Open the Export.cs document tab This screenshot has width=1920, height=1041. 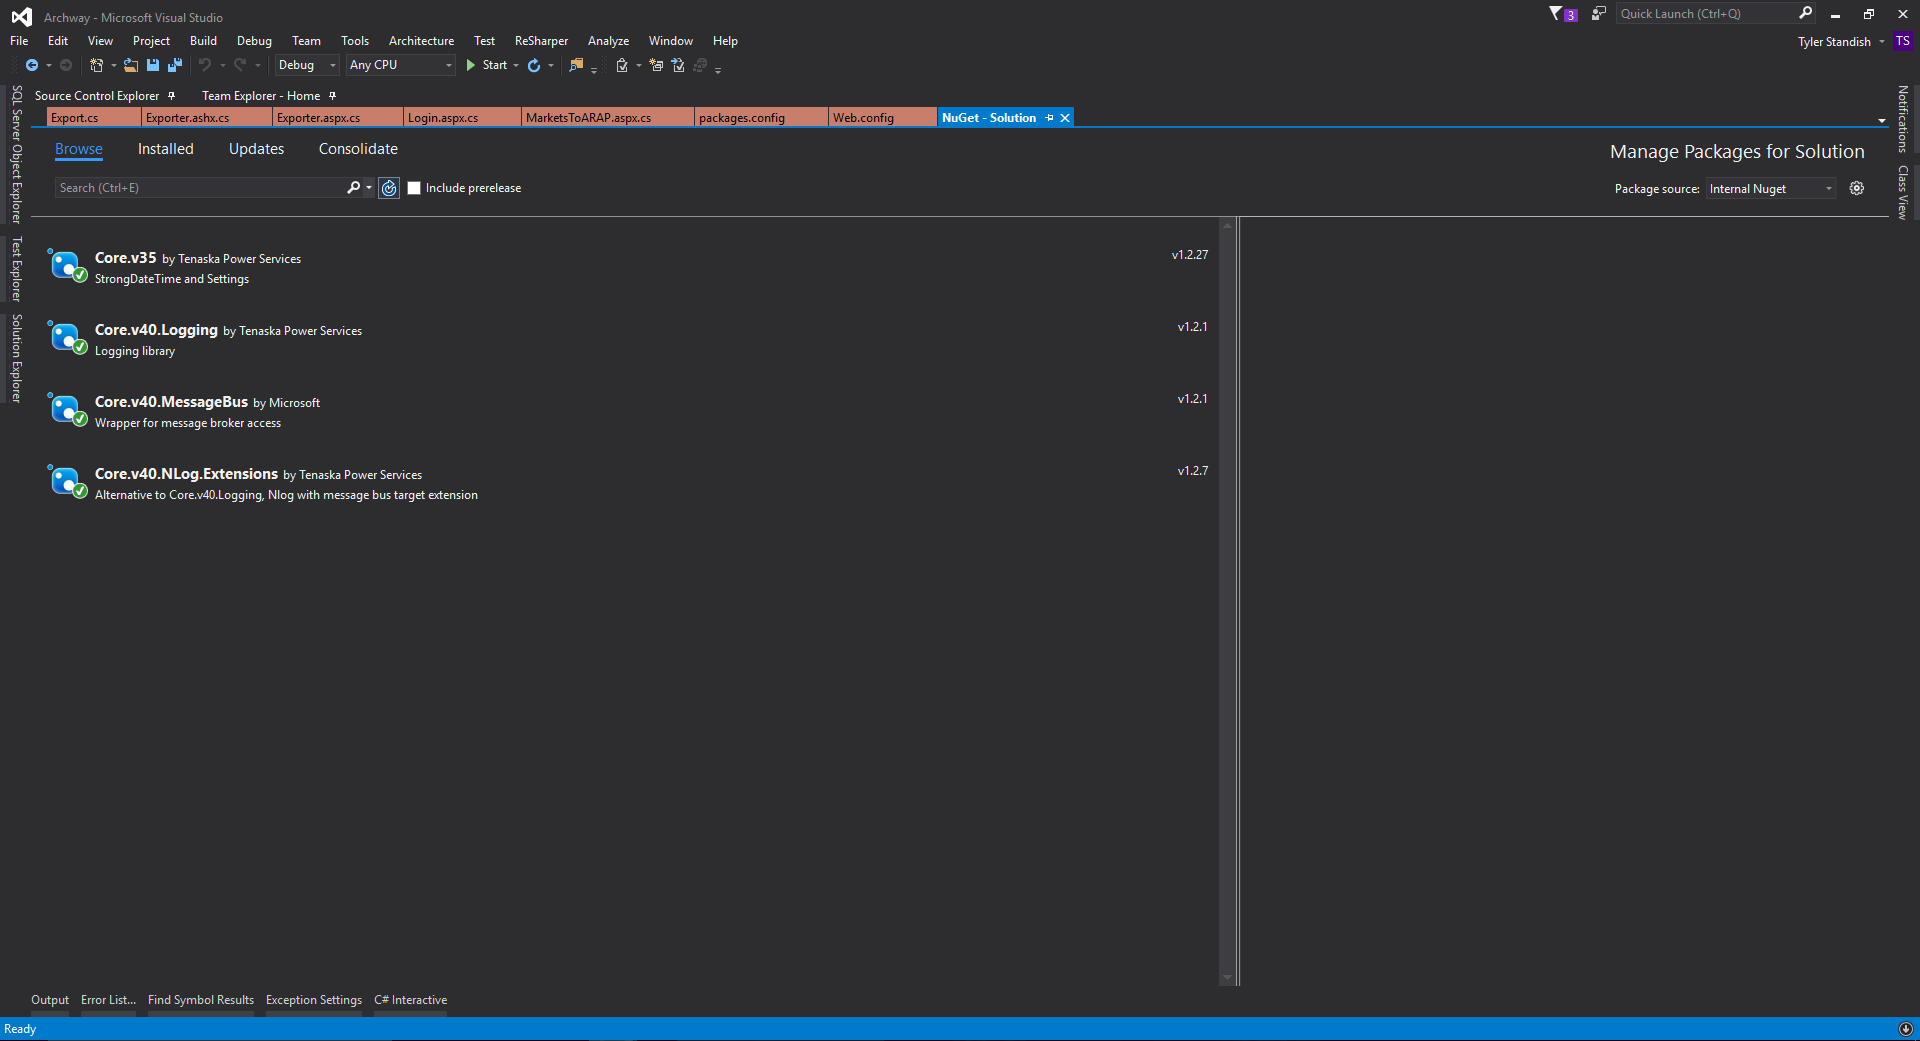[x=94, y=118]
